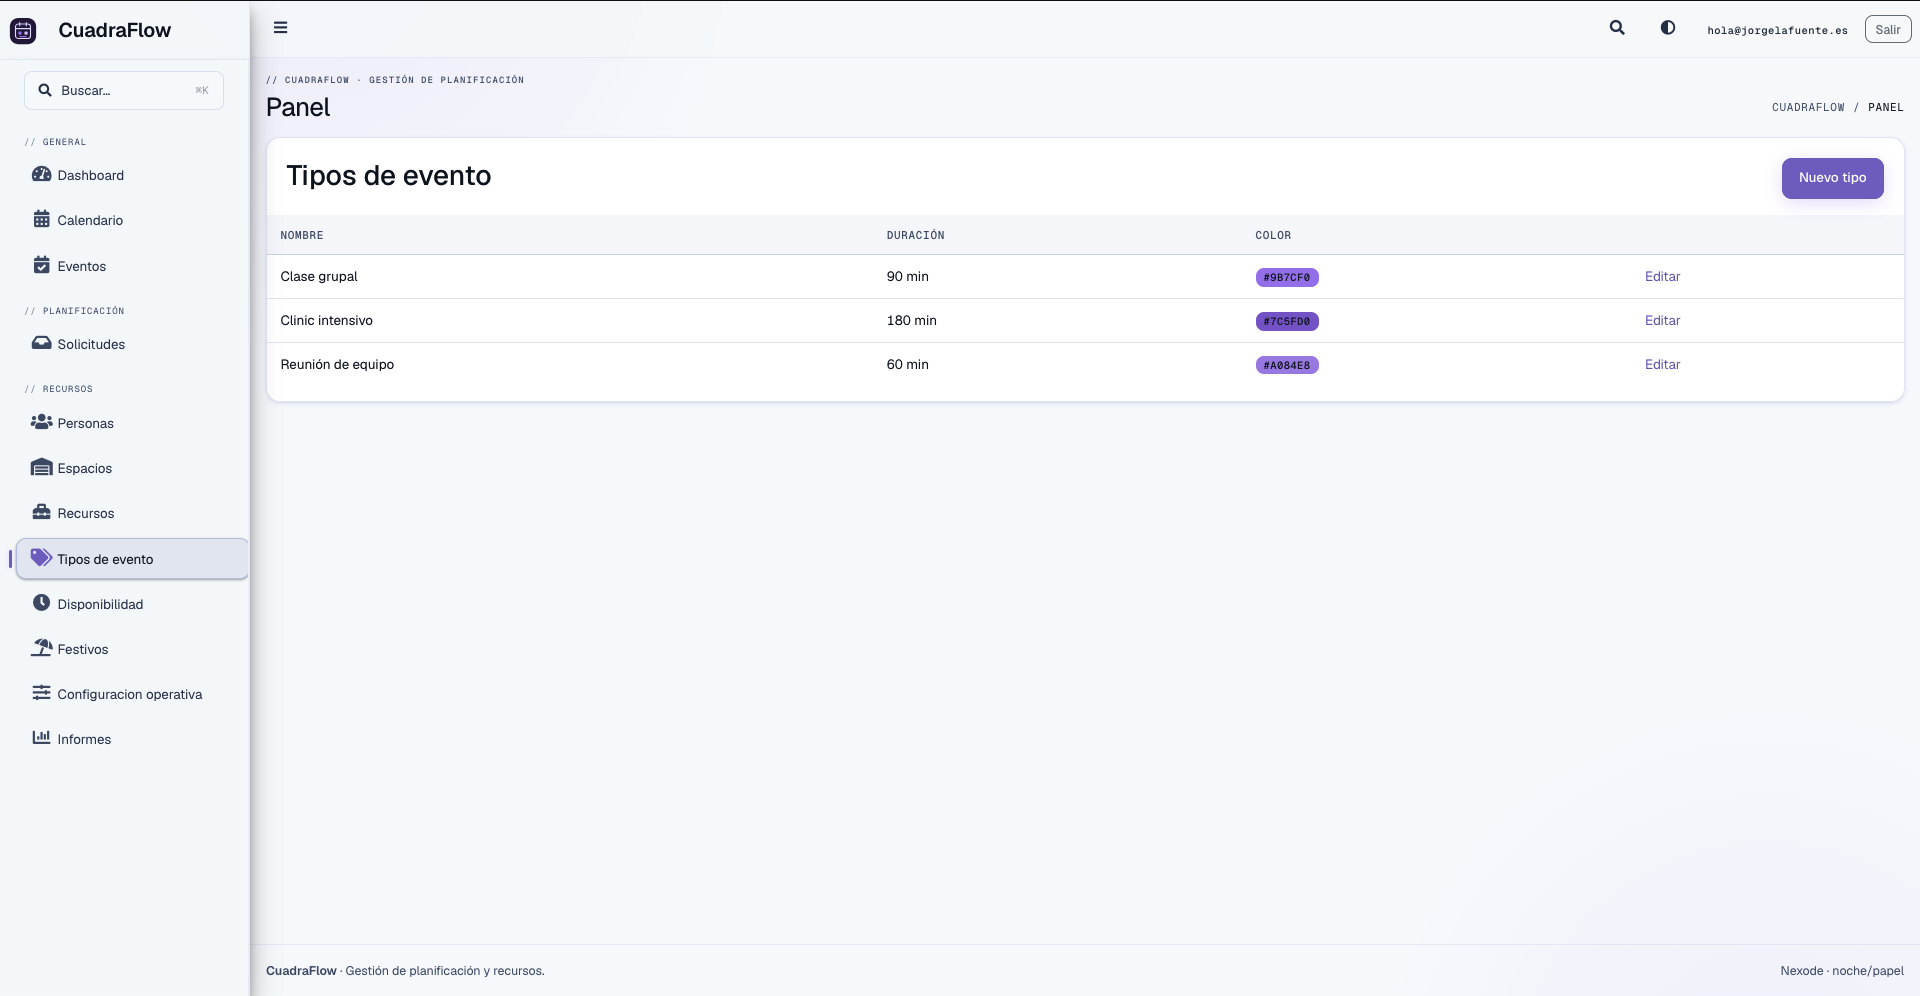Focus the Buscar sidebar search field
This screenshot has height=996, width=1920.
pos(124,90)
